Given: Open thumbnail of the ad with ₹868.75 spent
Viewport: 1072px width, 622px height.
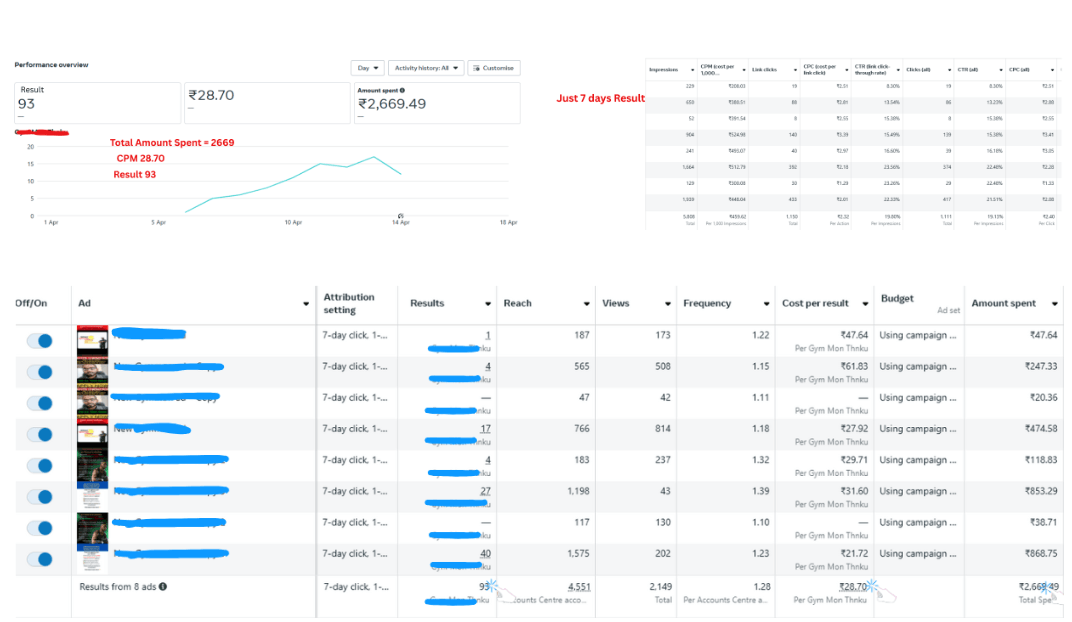Looking at the screenshot, I should (92, 559).
